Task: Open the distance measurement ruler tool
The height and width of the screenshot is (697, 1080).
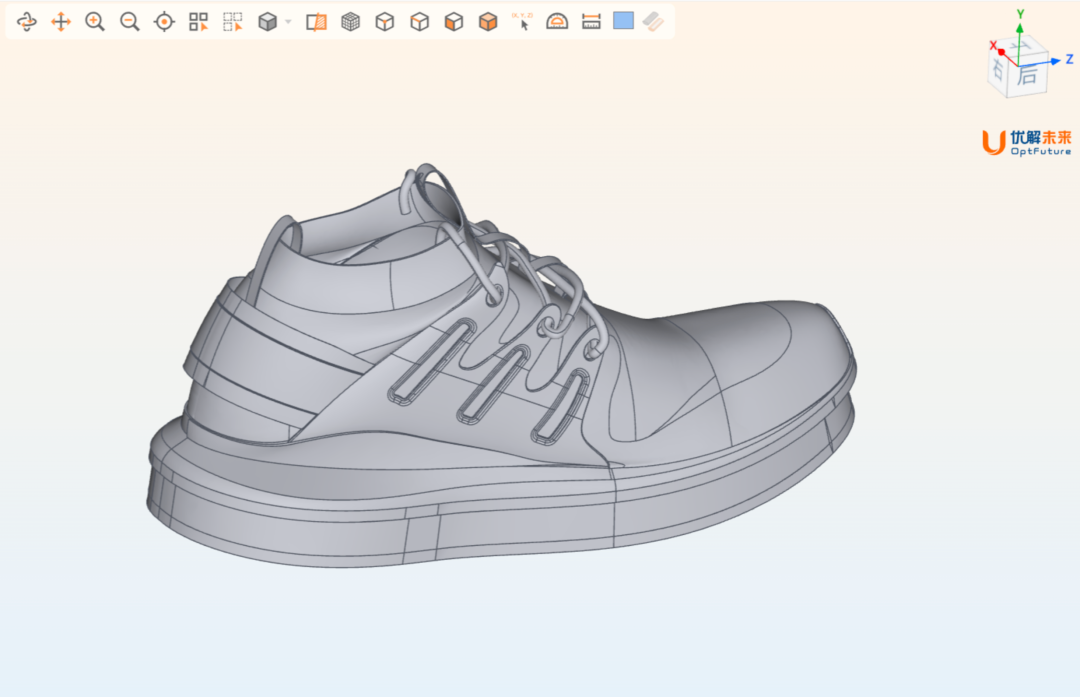Action: click(591, 22)
